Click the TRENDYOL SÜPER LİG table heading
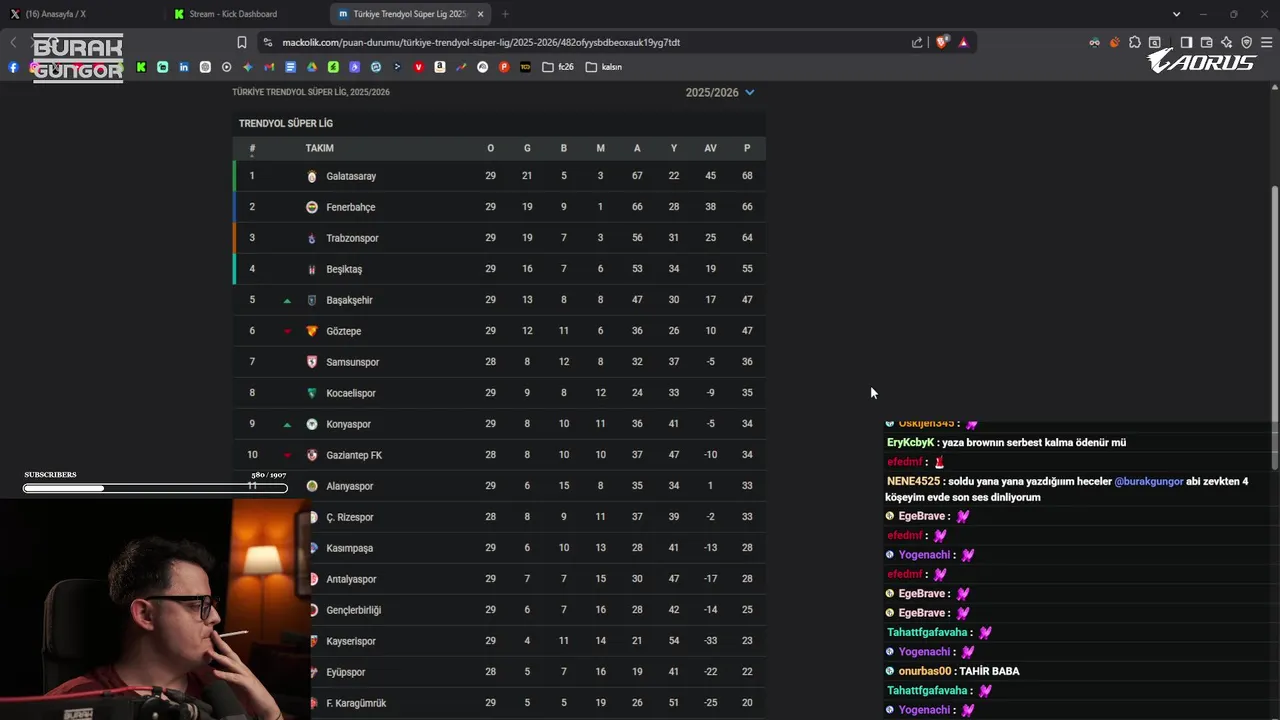The image size is (1280, 720). point(286,123)
